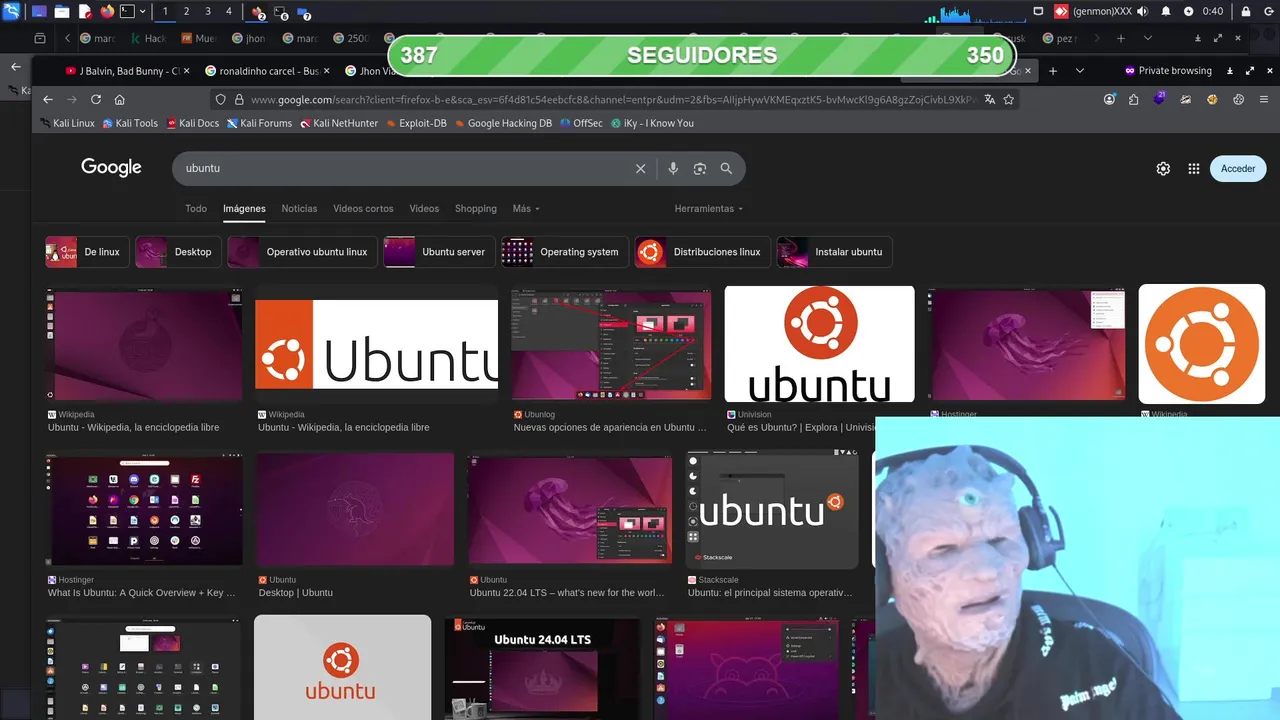Viewport: 1280px width, 720px height.
Task: Switch to workspace 4
Action: (229, 11)
